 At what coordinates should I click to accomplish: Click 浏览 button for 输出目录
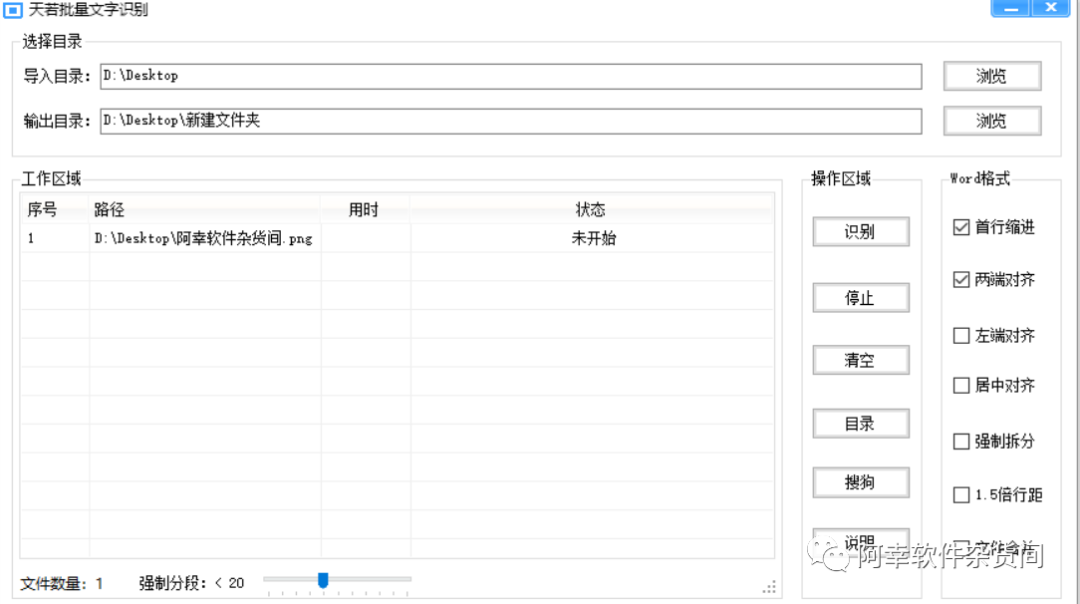click(x=991, y=121)
